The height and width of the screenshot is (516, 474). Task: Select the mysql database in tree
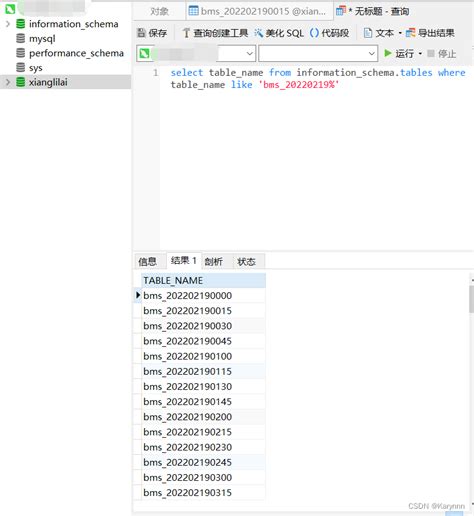point(42,39)
